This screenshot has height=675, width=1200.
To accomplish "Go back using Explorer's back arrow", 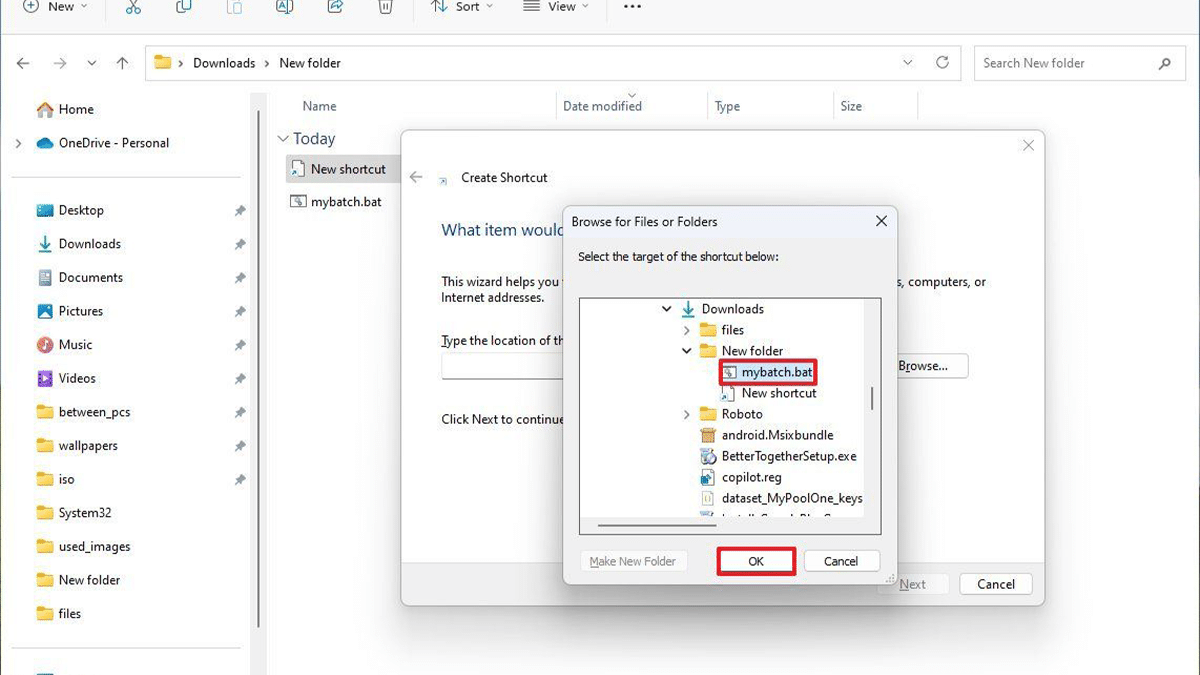I will (x=24, y=63).
